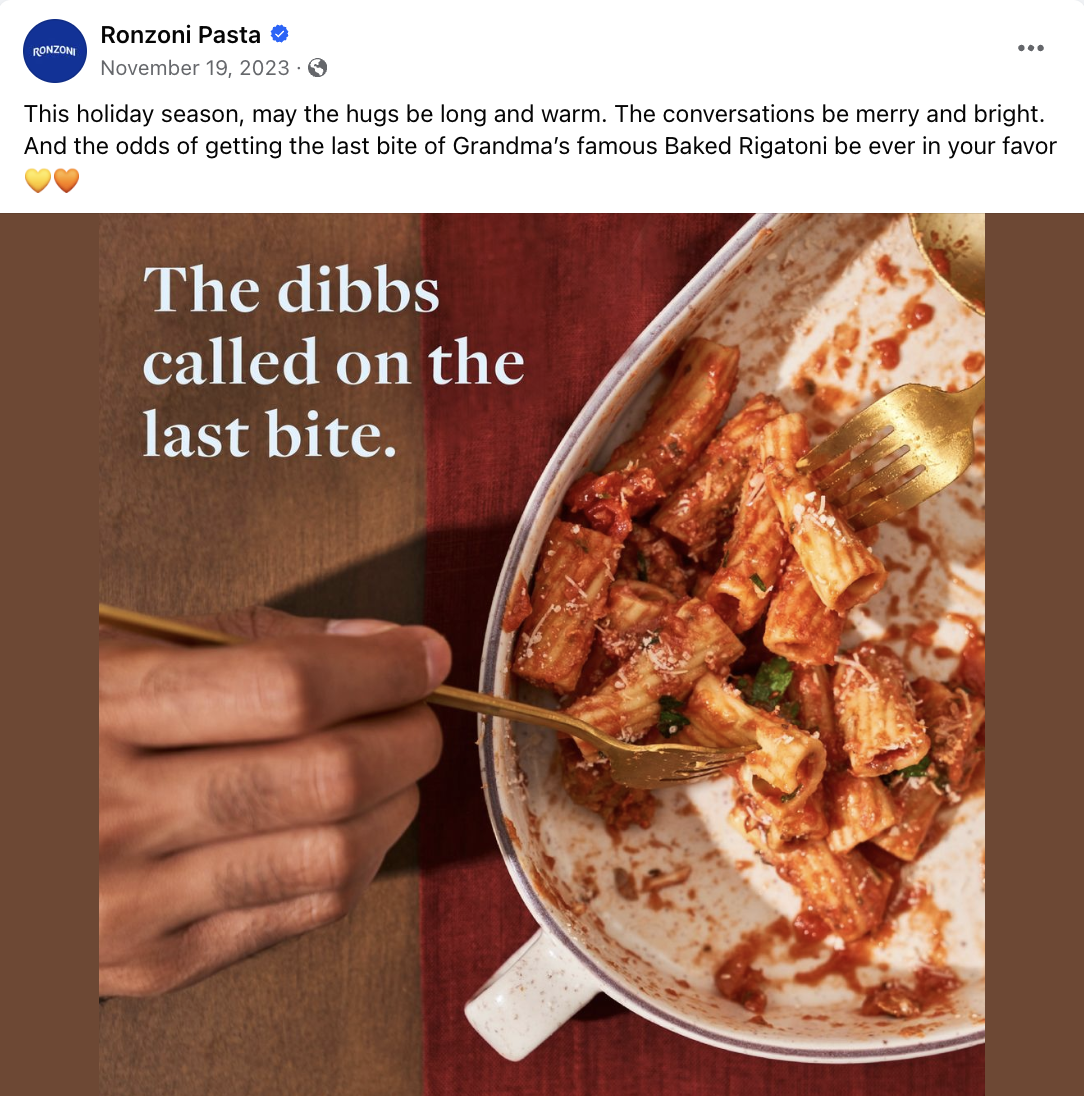Image resolution: width=1084 pixels, height=1096 pixels.
Task: Click the orange heart emoji
Action: point(66,180)
